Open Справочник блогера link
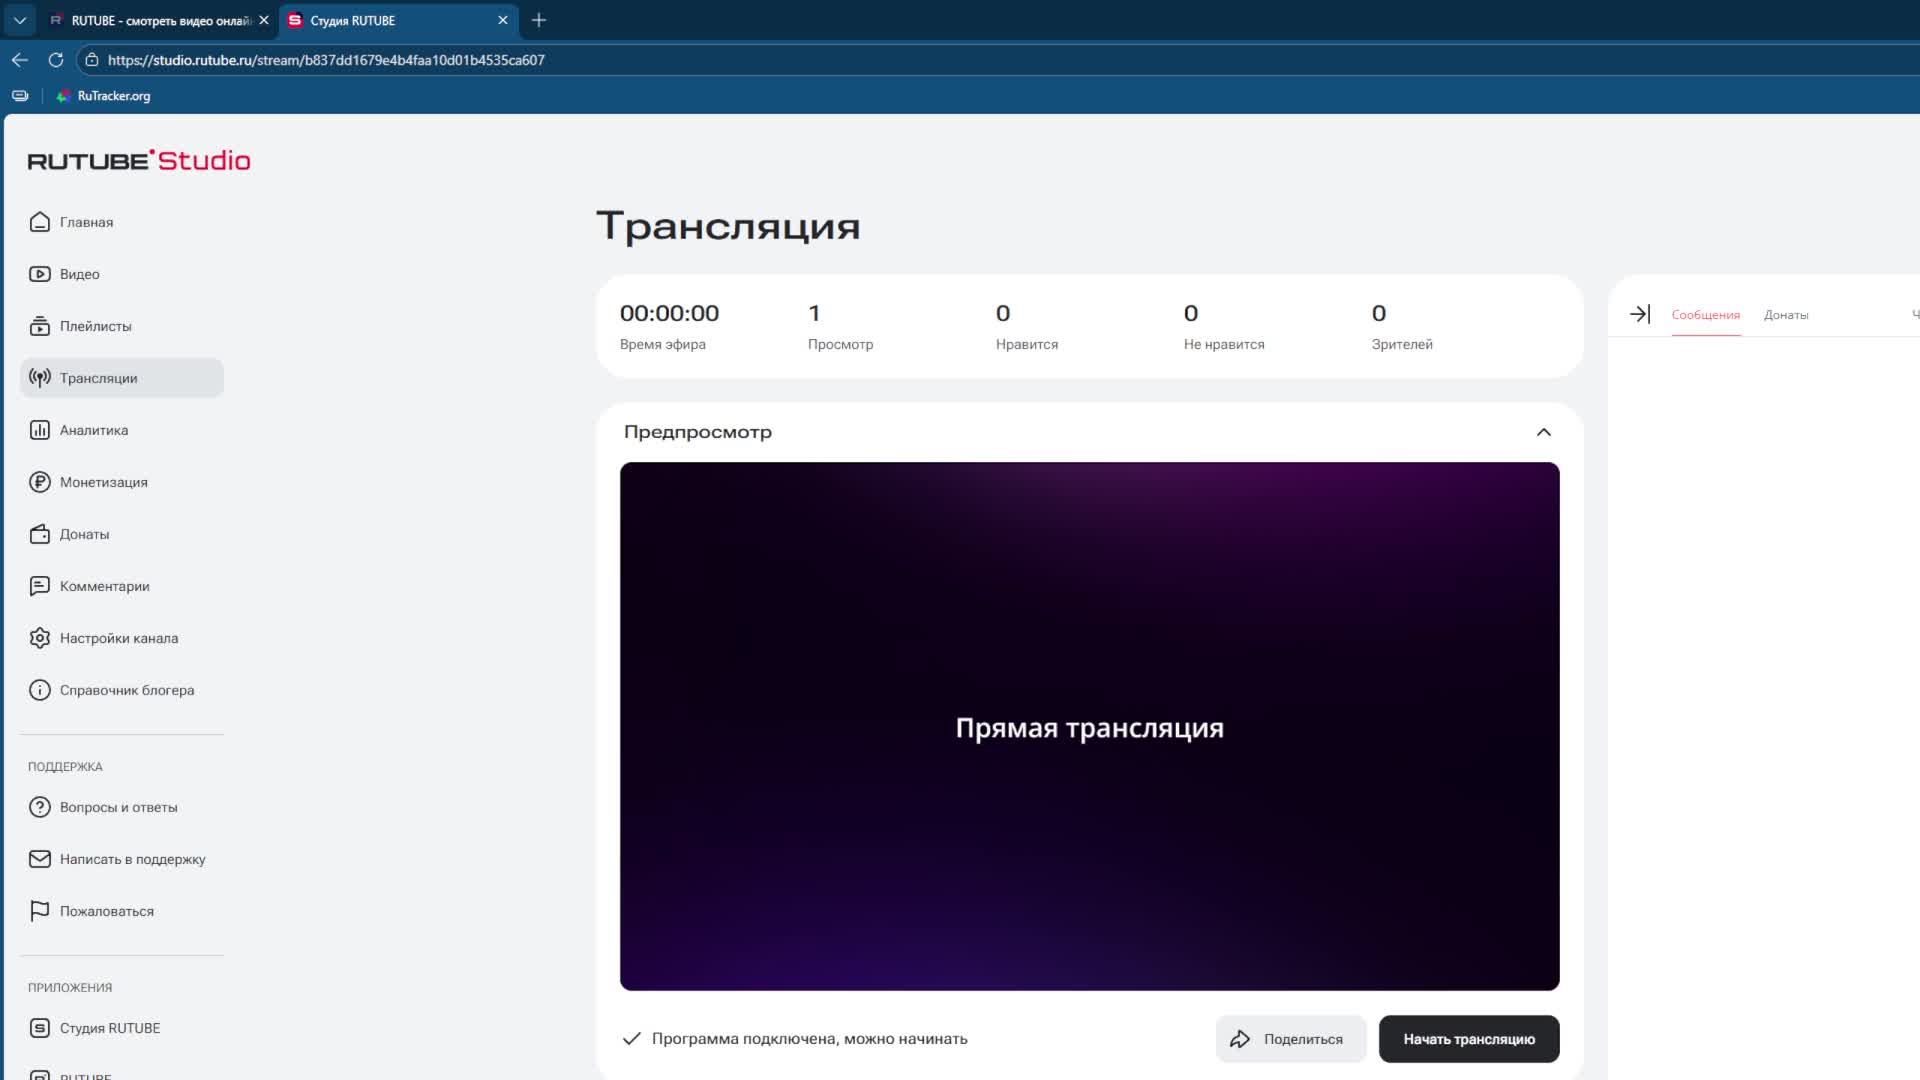The width and height of the screenshot is (1920, 1080). pyautogui.click(x=126, y=690)
